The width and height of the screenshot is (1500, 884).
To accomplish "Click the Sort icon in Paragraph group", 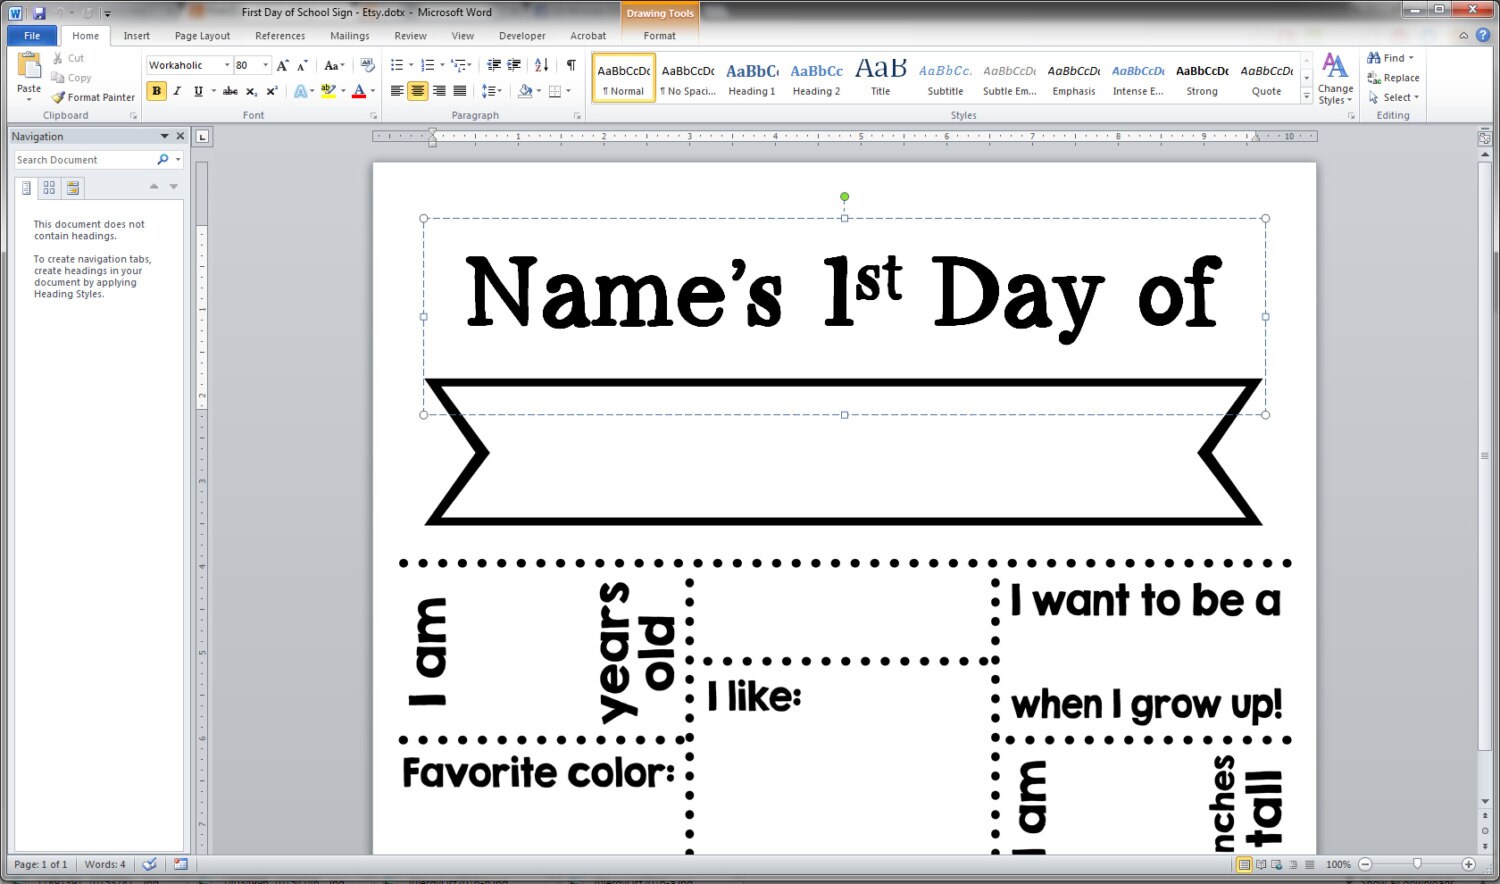I will point(541,65).
